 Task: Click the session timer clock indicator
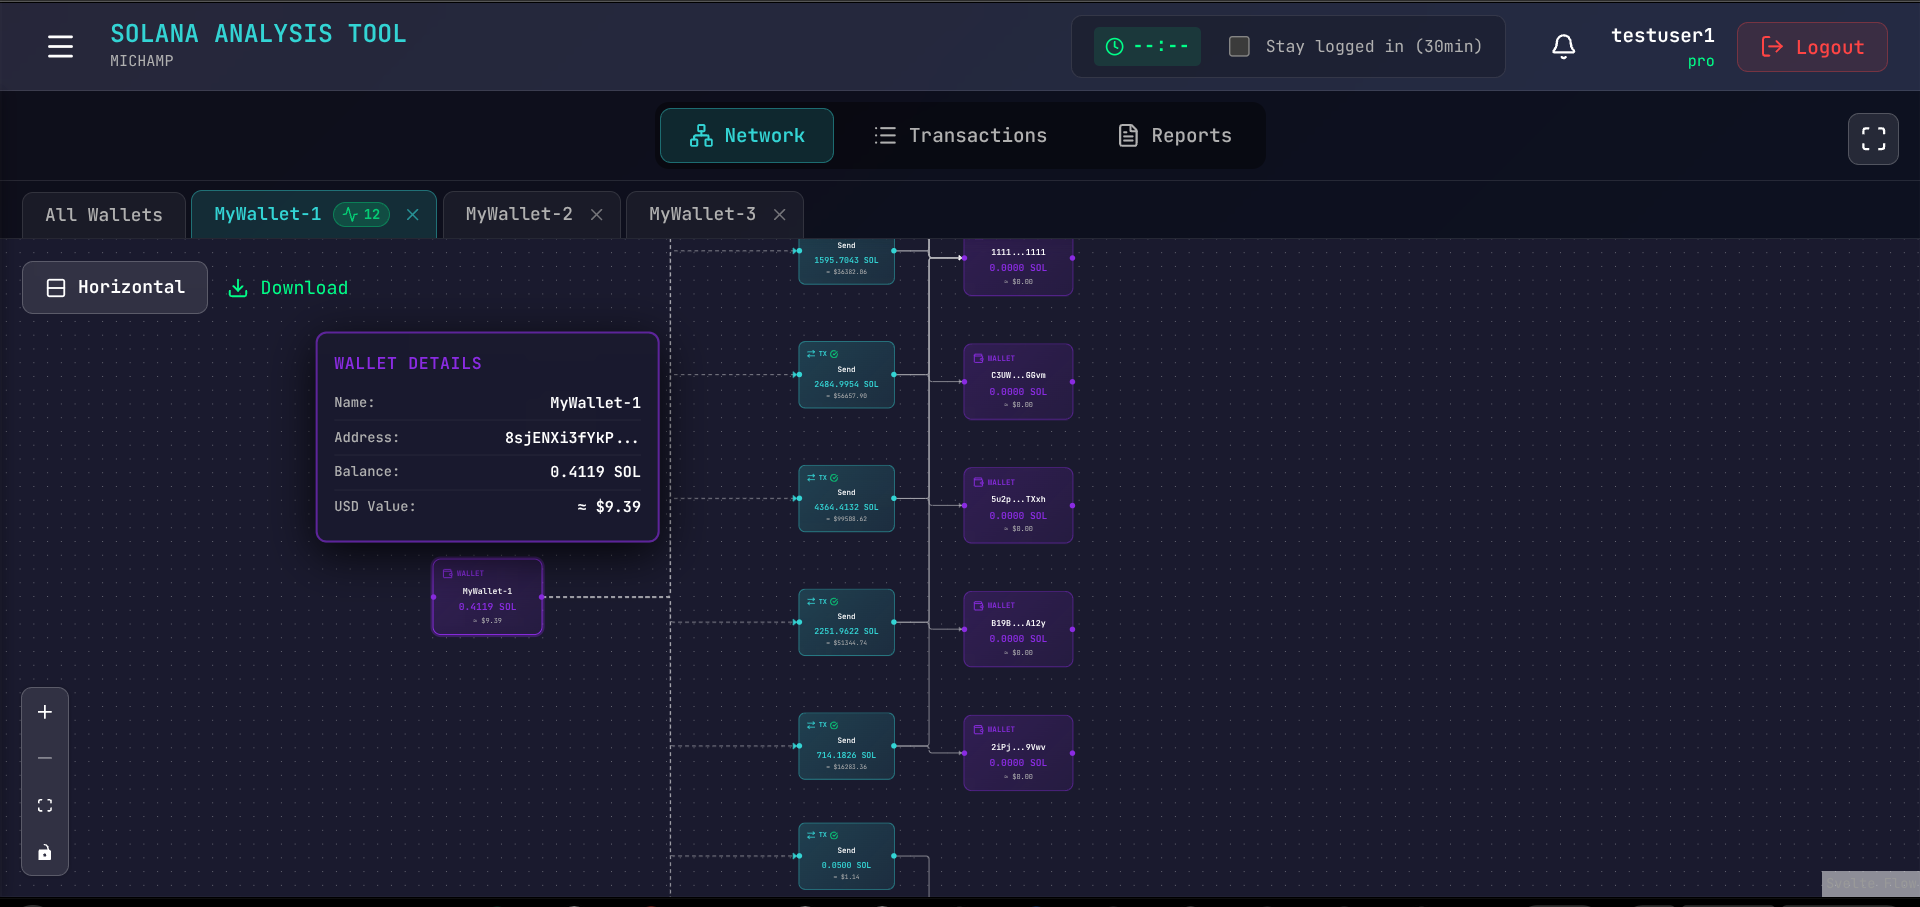(x=1147, y=47)
